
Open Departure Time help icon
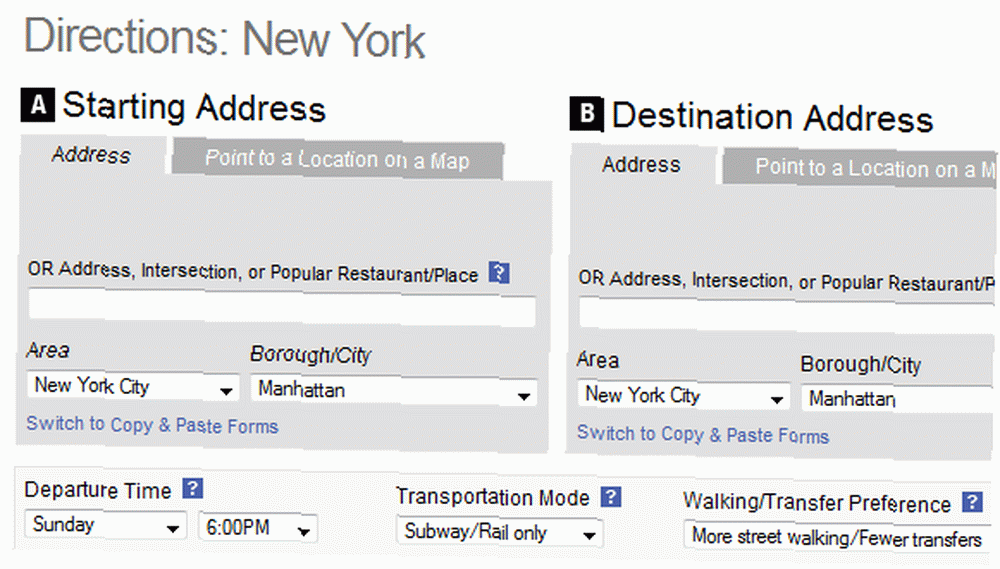193,489
